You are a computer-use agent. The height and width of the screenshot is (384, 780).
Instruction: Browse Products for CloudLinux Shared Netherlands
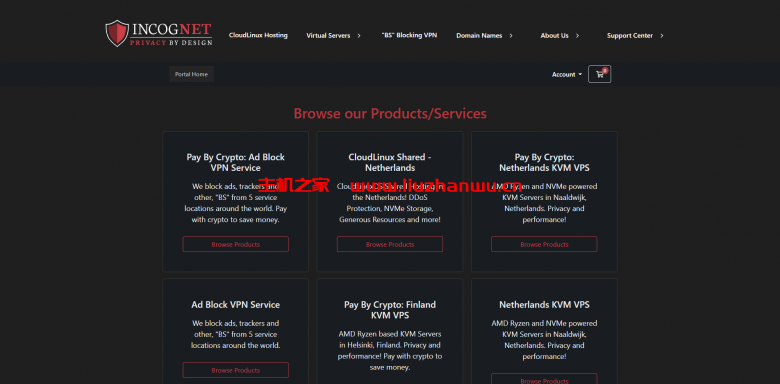click(x=390, y=244)
